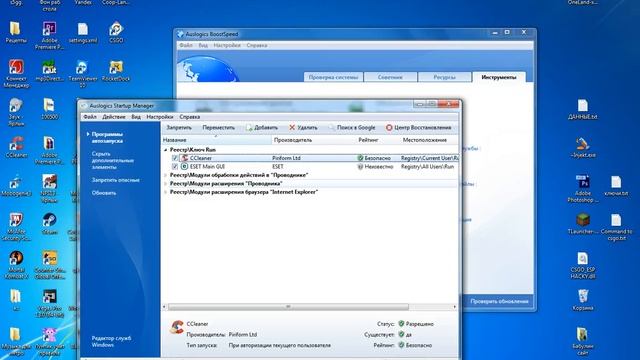Expand Модули расширения браузера "Internet Explorer" group
Screen dimensions: 640x360
(x=166, y=192)
